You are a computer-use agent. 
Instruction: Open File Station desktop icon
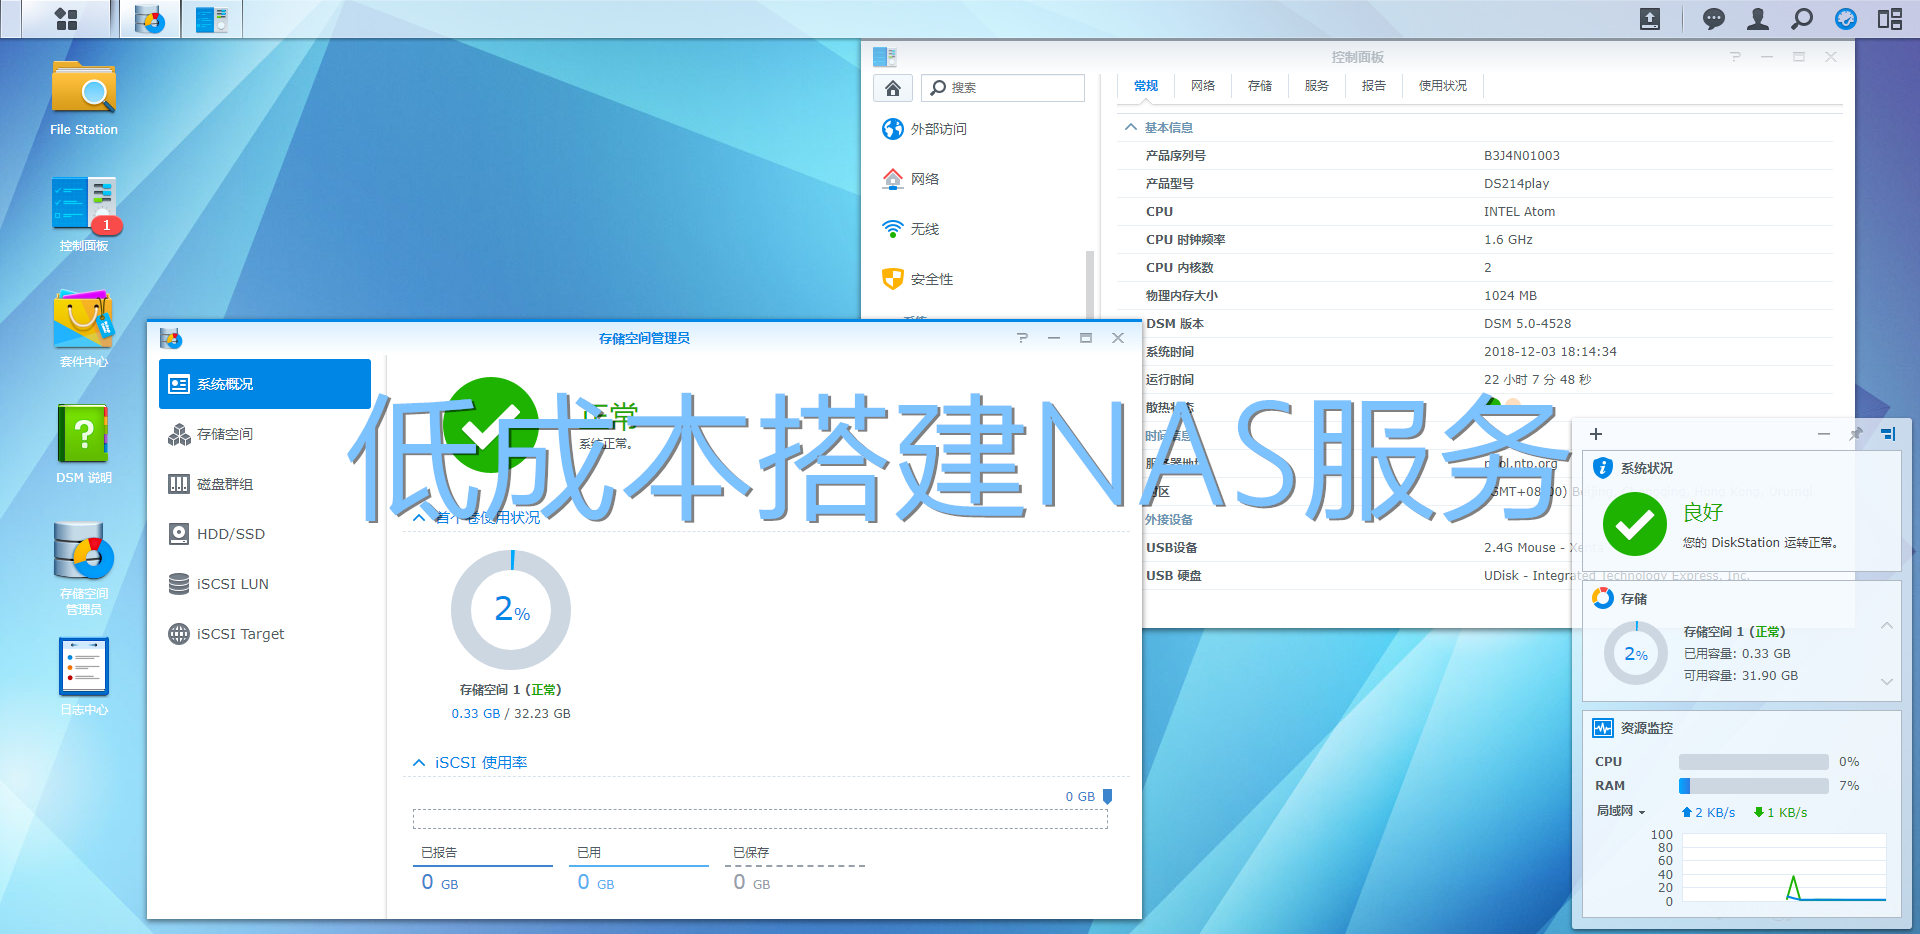[x=84, y=98]
